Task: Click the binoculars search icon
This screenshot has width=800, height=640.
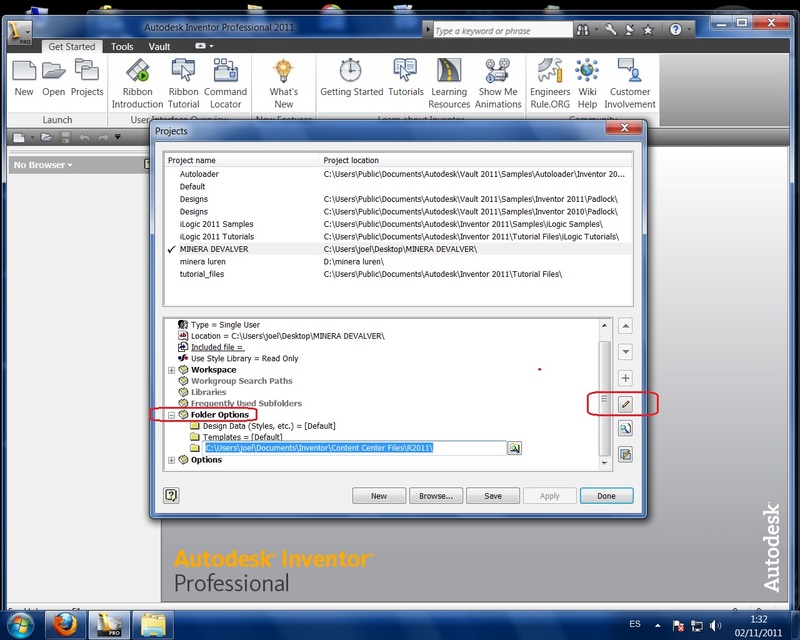Action: (583, 30)
